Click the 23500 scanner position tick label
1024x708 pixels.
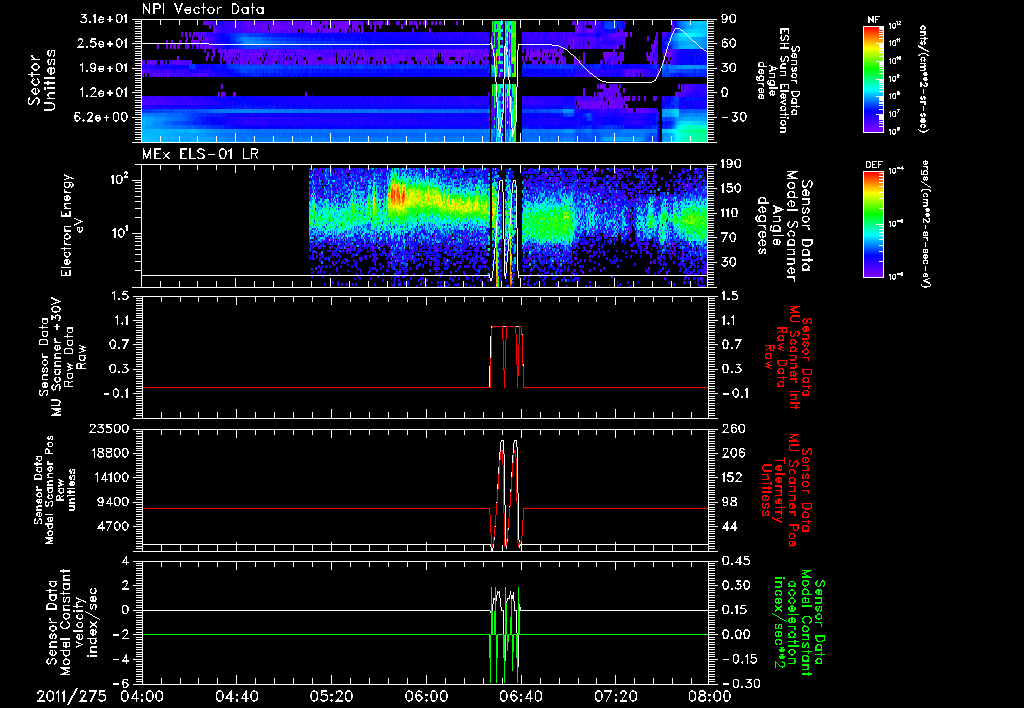(108, 428)
